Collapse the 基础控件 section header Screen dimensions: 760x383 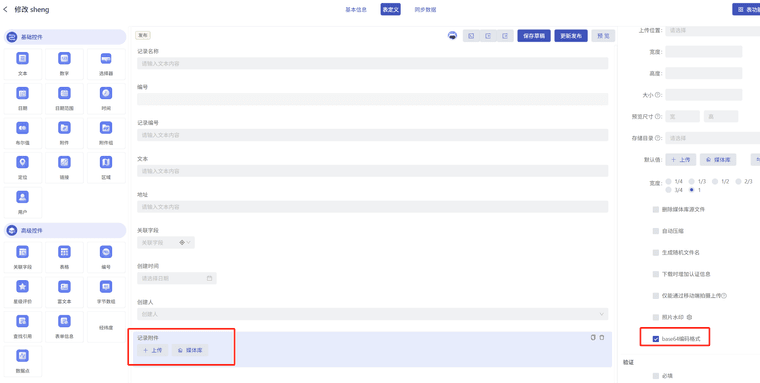[65, 37]
